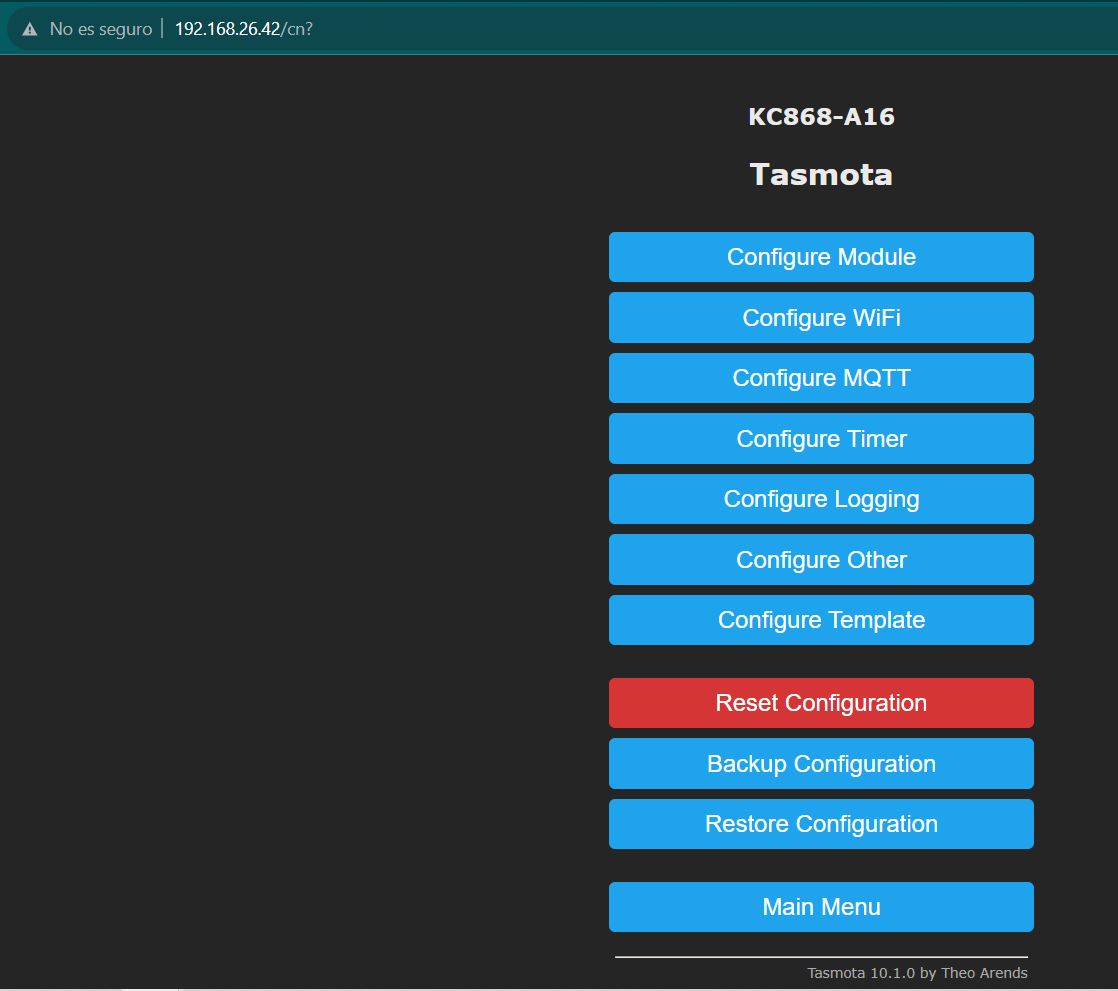
Task: Open Configure WiFi settings
Action: [820, 318]
